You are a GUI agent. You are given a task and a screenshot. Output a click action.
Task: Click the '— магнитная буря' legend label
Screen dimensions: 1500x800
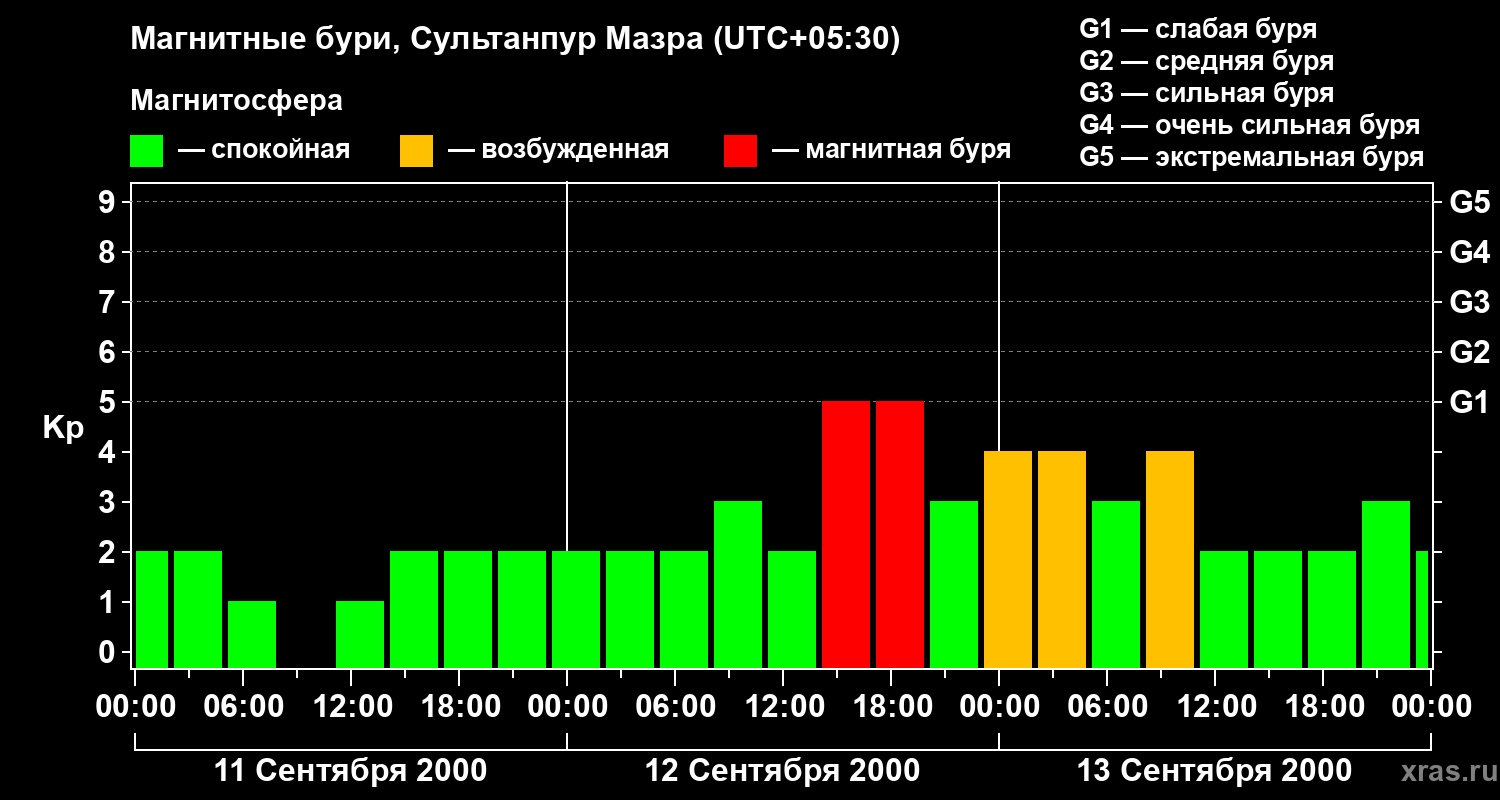point(892,151)
